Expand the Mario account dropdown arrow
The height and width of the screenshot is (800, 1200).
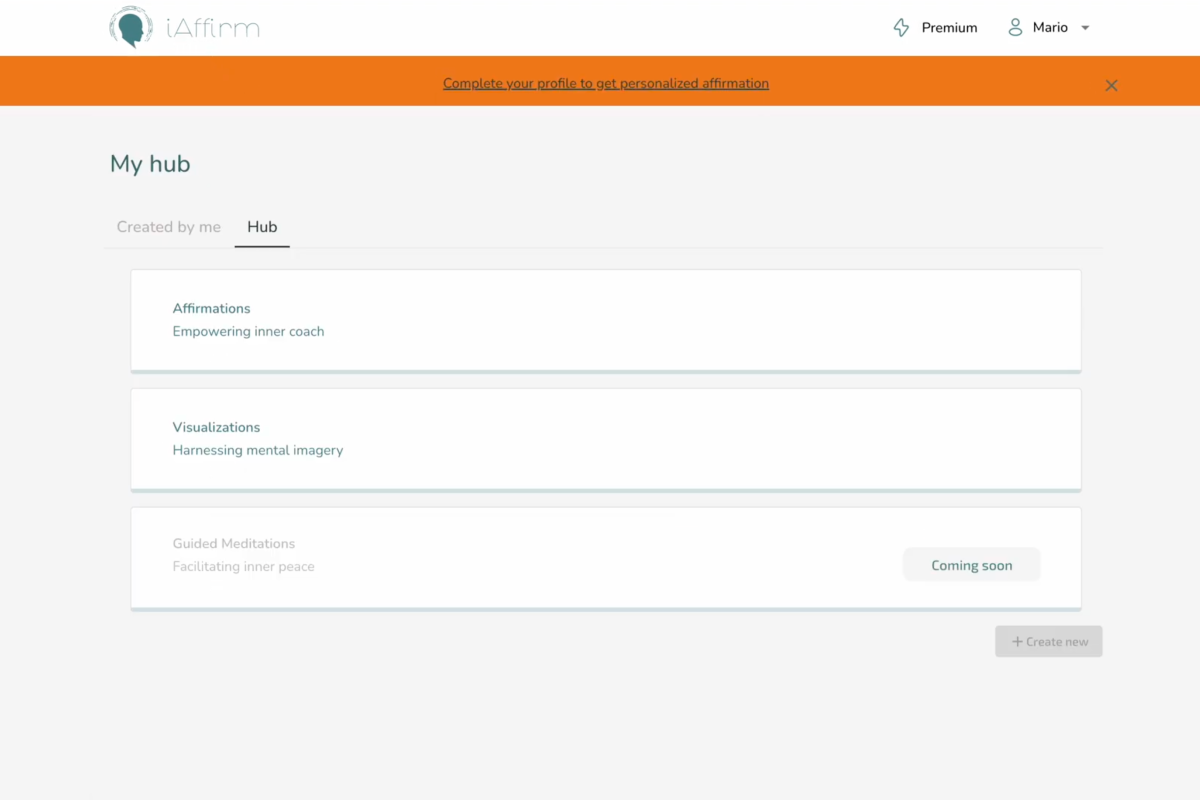pos(1085,28)
